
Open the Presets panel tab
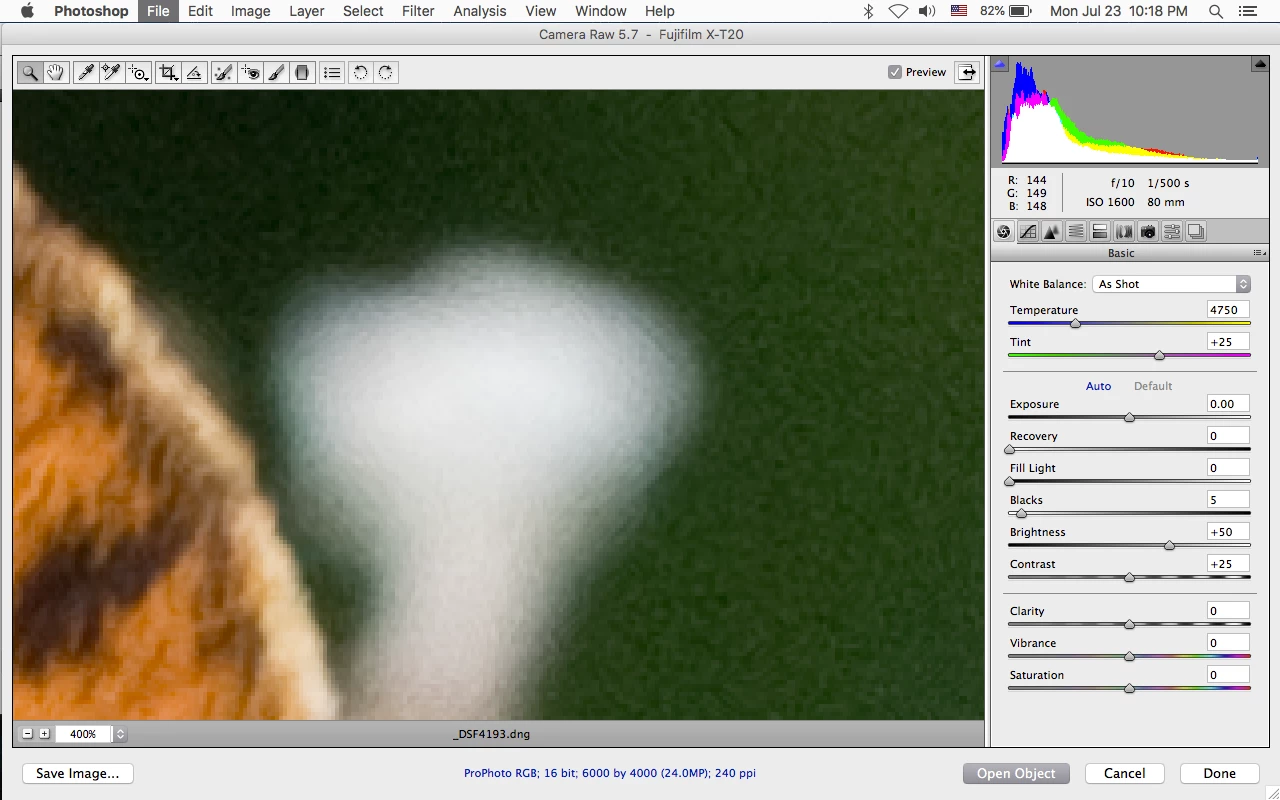1172,232
